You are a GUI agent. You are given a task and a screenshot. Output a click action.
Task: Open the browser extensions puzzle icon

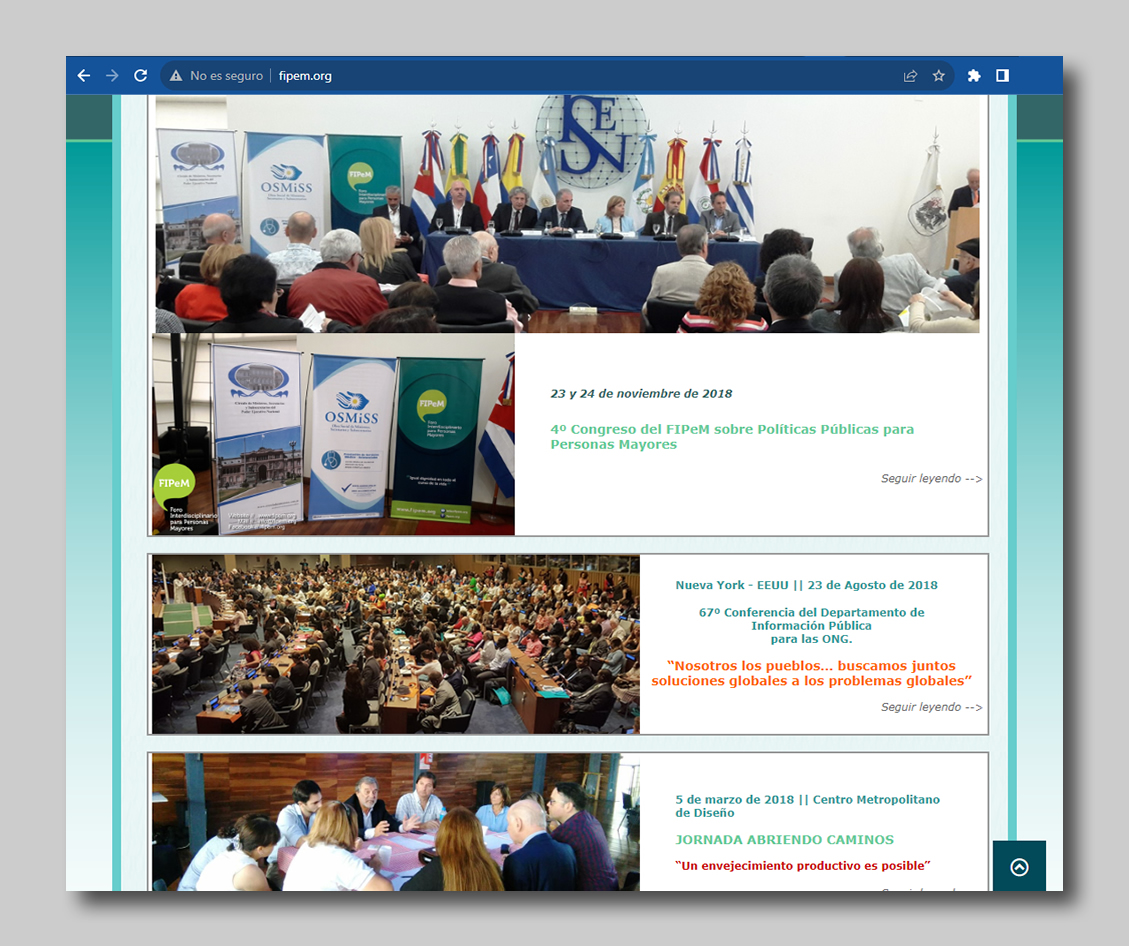973,76
